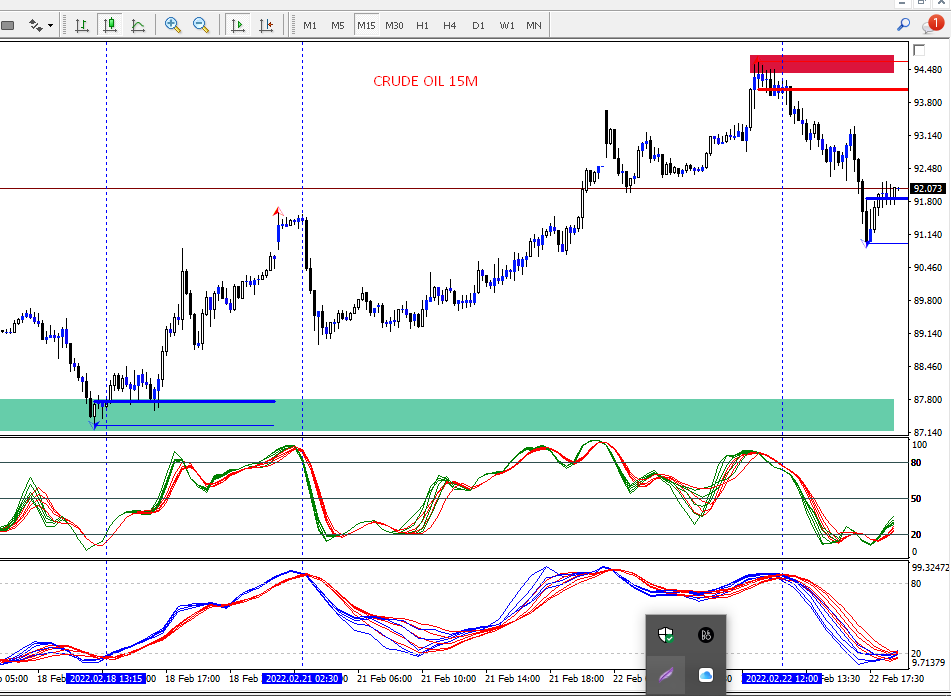The height and width of the screenshot is (696, 951).
Task: Click the 2022.02.18 13:15 date marker
Action: [x=106, y=678]
